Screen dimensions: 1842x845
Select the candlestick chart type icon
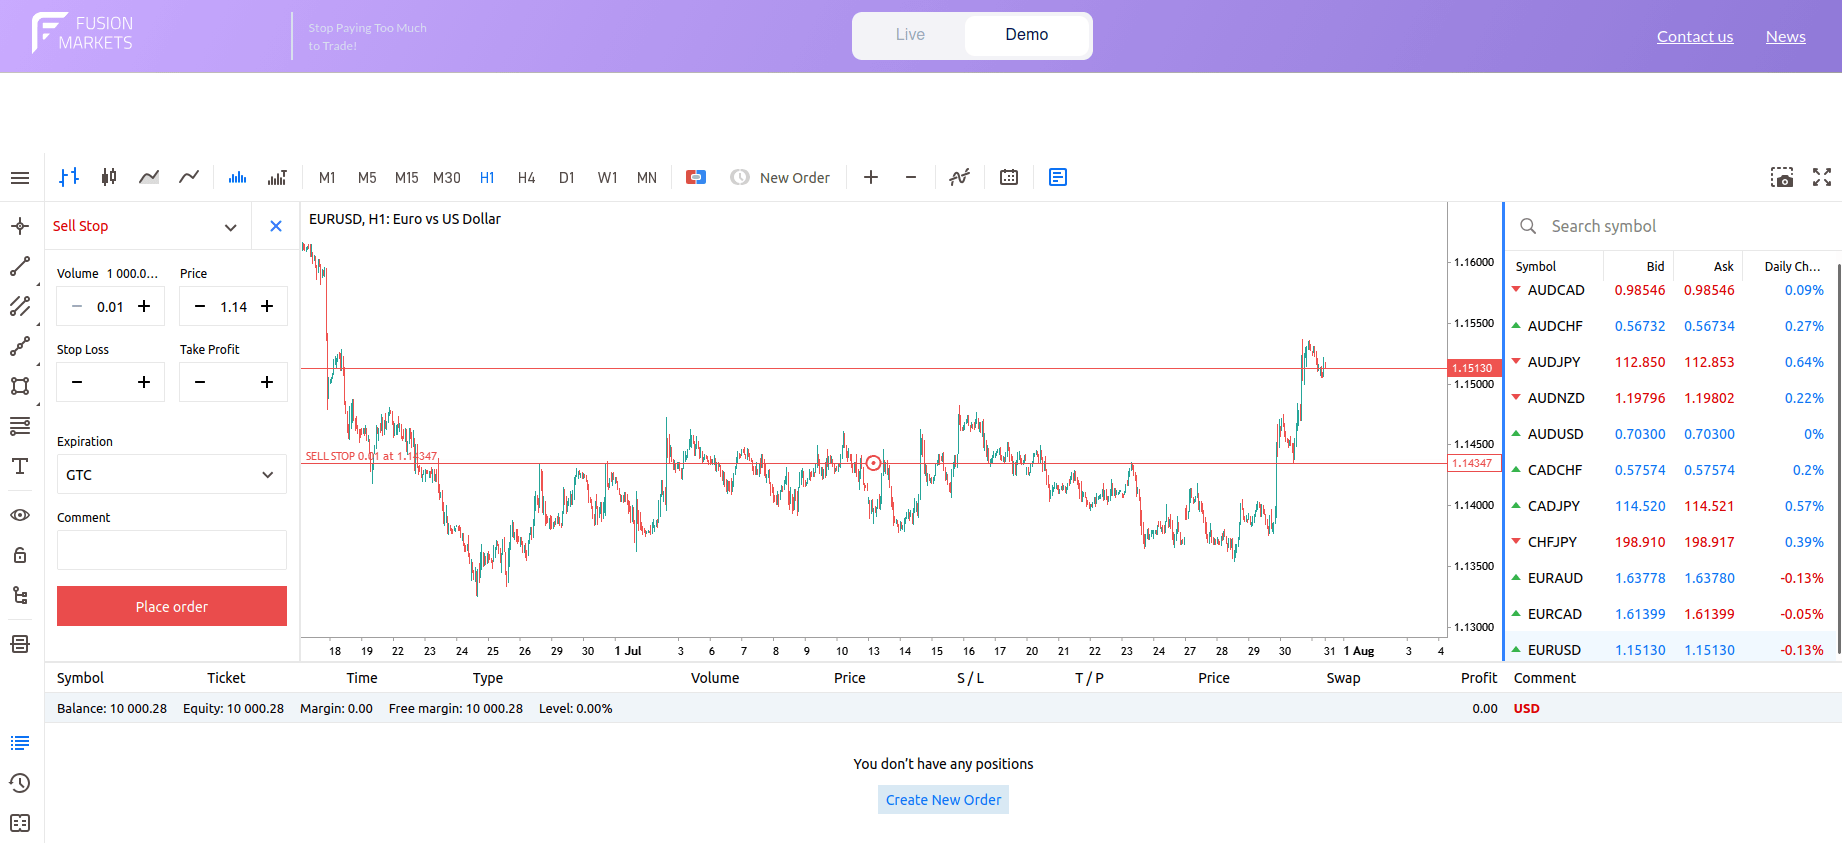109,177
